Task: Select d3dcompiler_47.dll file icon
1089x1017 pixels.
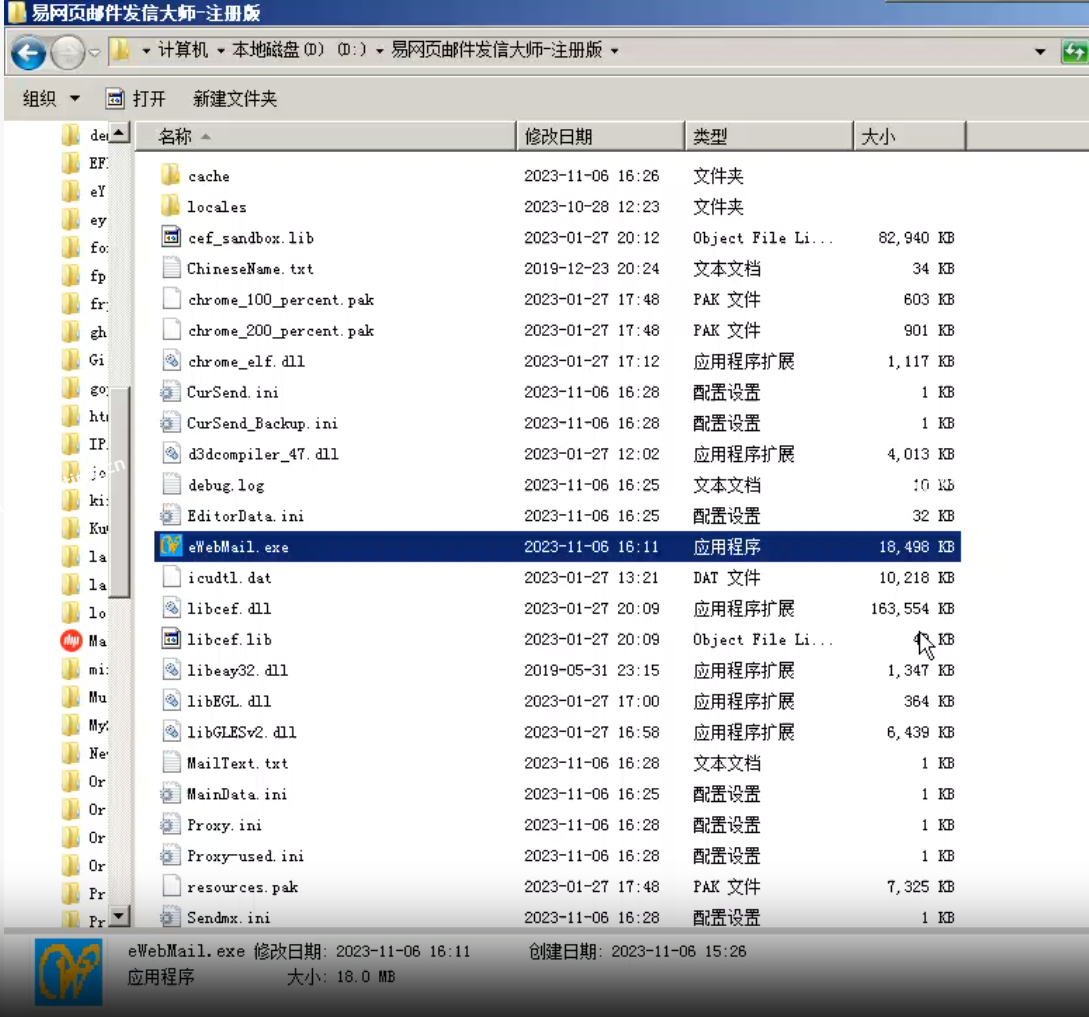Action: coord(171,453)
